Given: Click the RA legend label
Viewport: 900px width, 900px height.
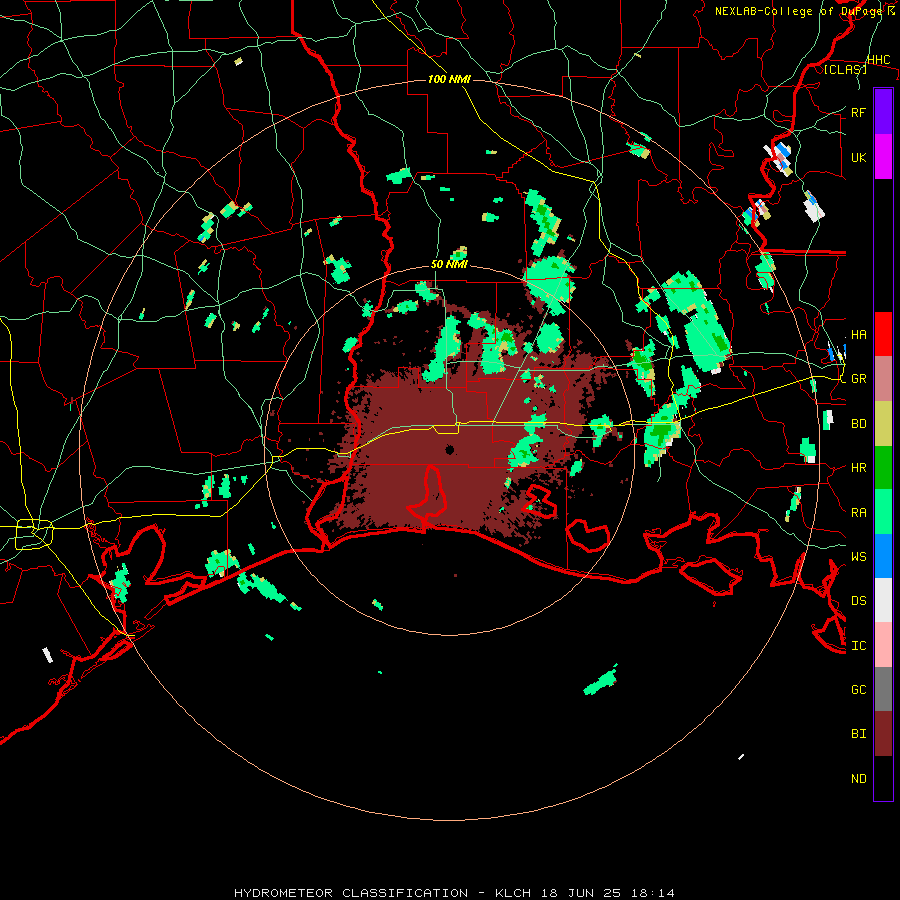Looking at the screenshot, I should click(859, 513).
